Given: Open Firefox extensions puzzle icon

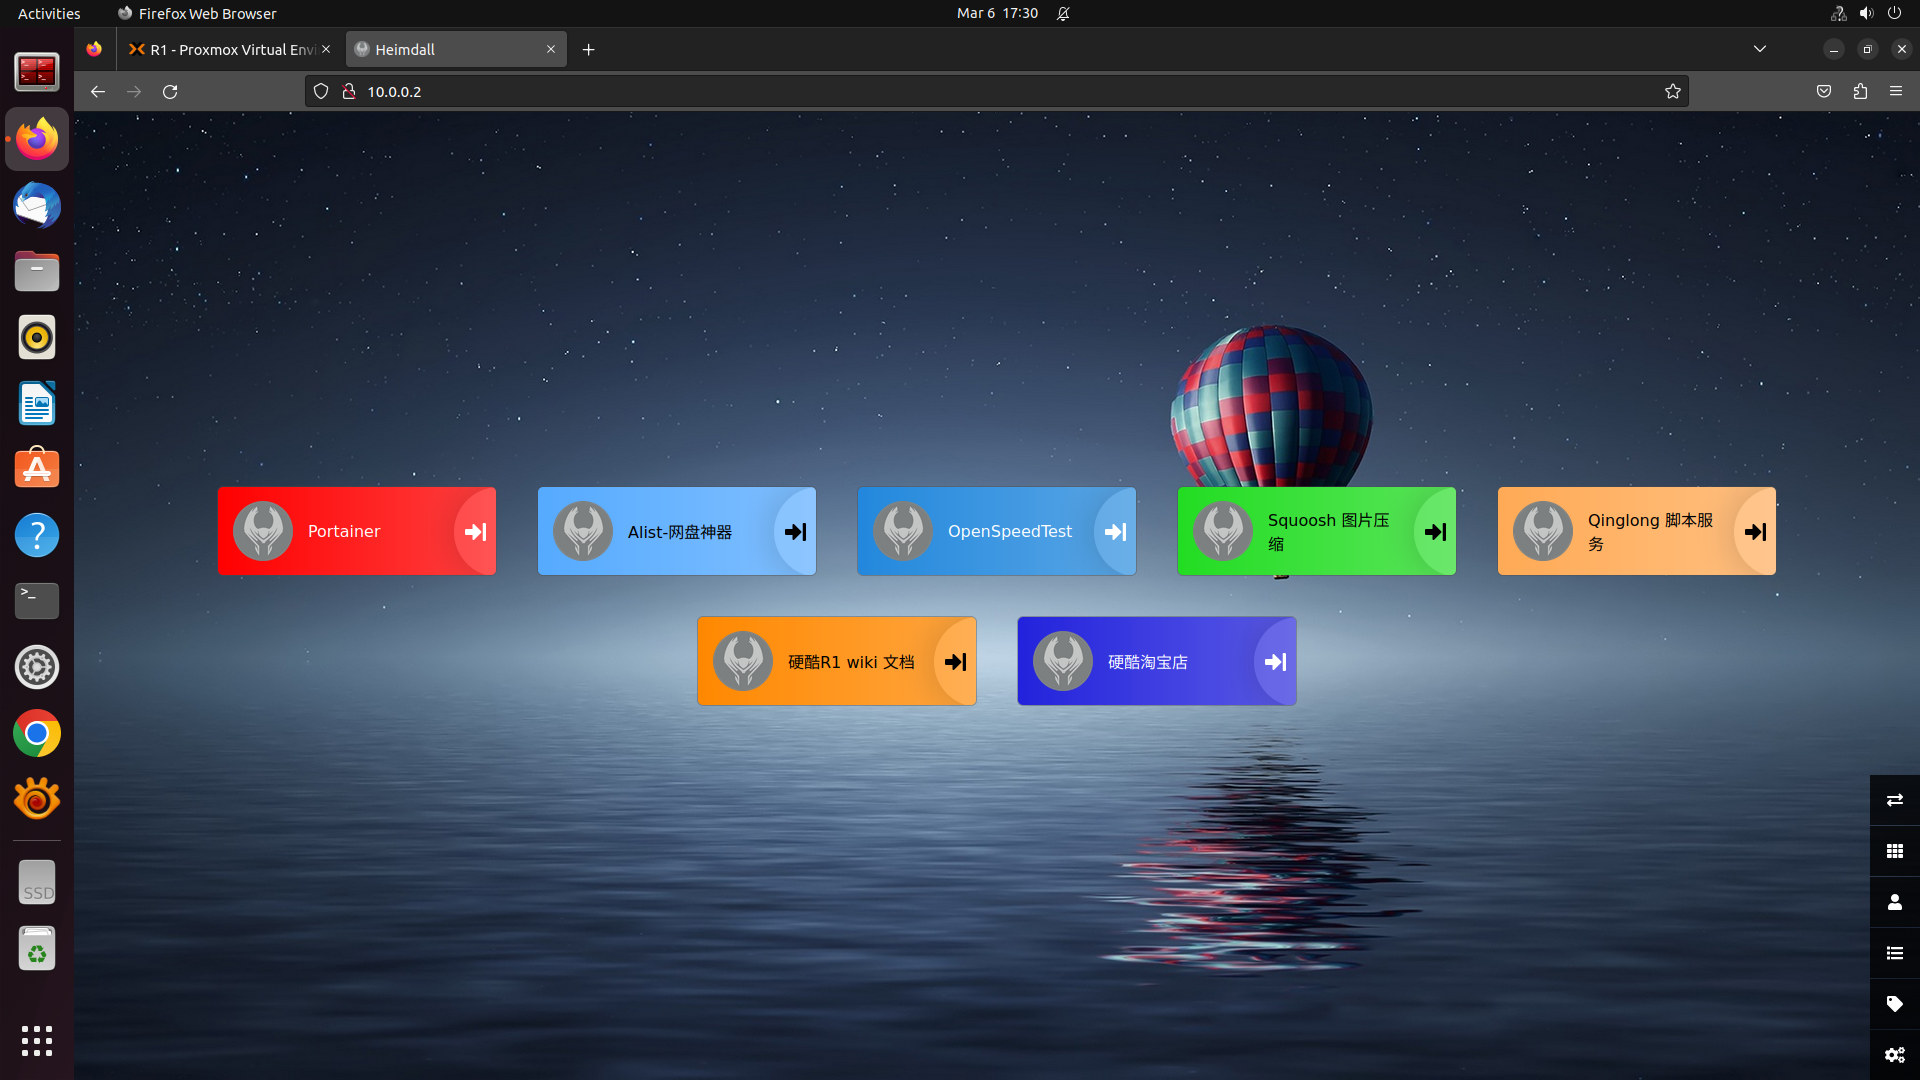Looking at the screenshot, I should pyautogui.click(x=1860, y=91).
